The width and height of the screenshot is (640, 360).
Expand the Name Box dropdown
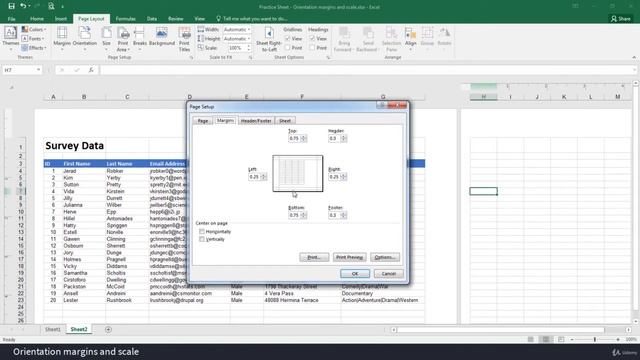click(x=38, y=70)
